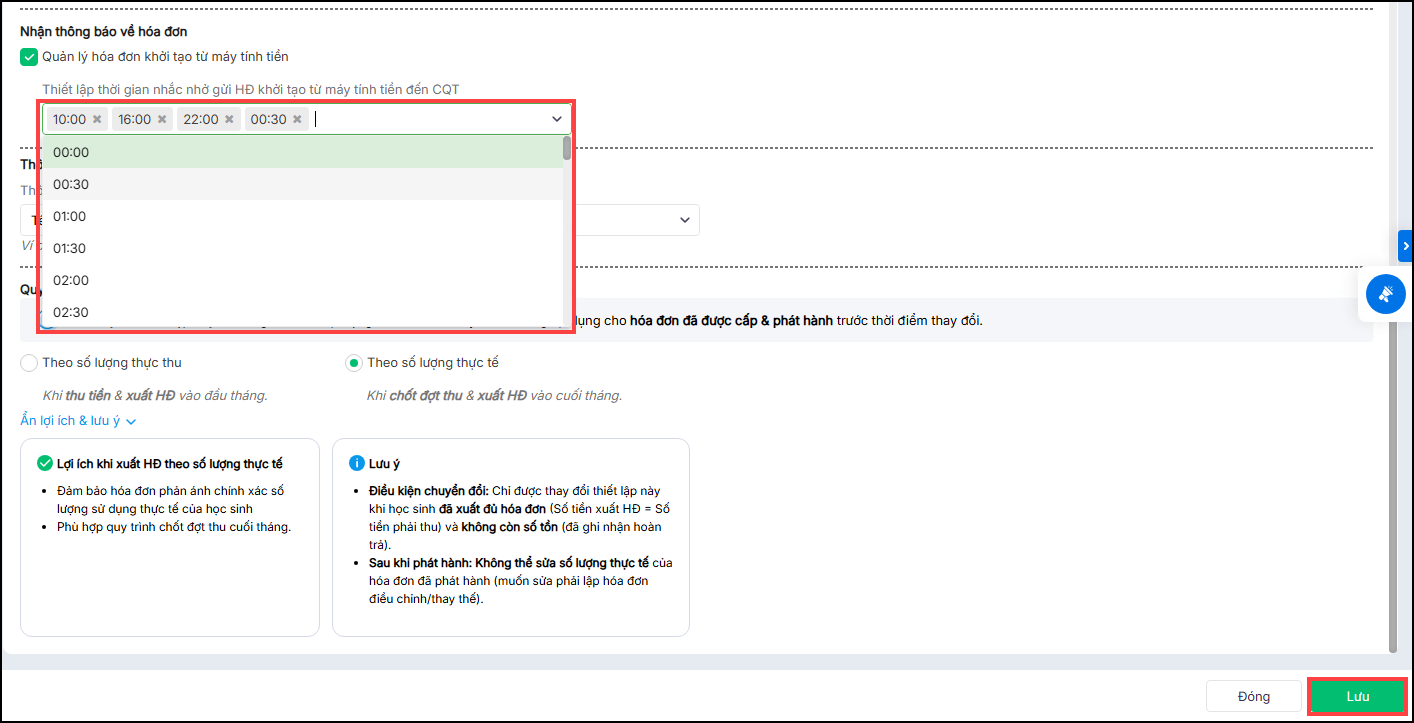Remove the 22:00 time tag
This screenshot has height=723, width=1414.
229,119
